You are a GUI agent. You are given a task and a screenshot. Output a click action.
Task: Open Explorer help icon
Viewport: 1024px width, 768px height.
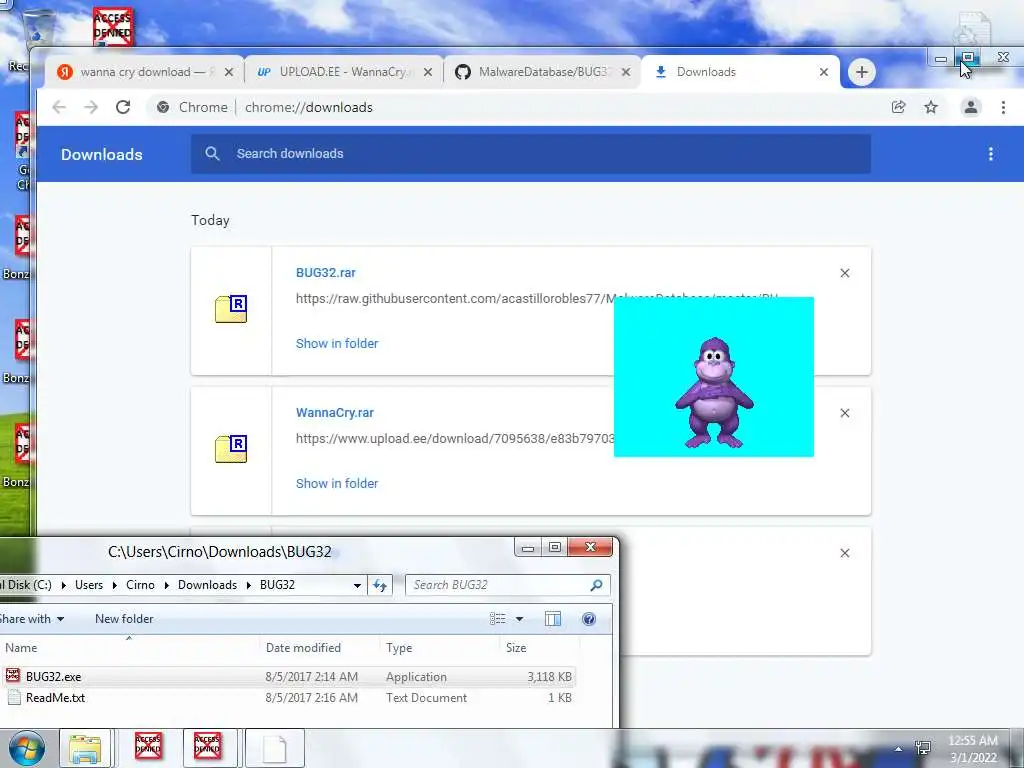(x=588, y=618)
